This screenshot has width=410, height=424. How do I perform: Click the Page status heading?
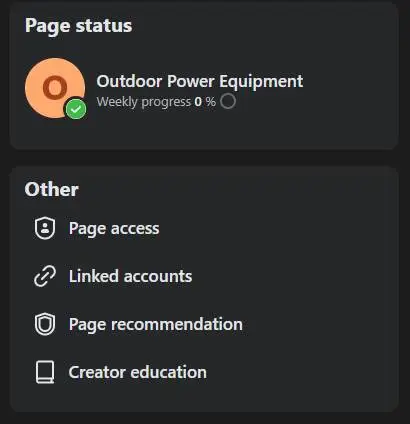point(78,26)
